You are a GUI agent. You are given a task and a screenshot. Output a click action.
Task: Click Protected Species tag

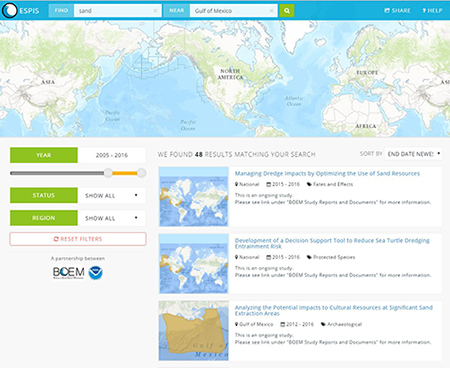pos(331,257)
